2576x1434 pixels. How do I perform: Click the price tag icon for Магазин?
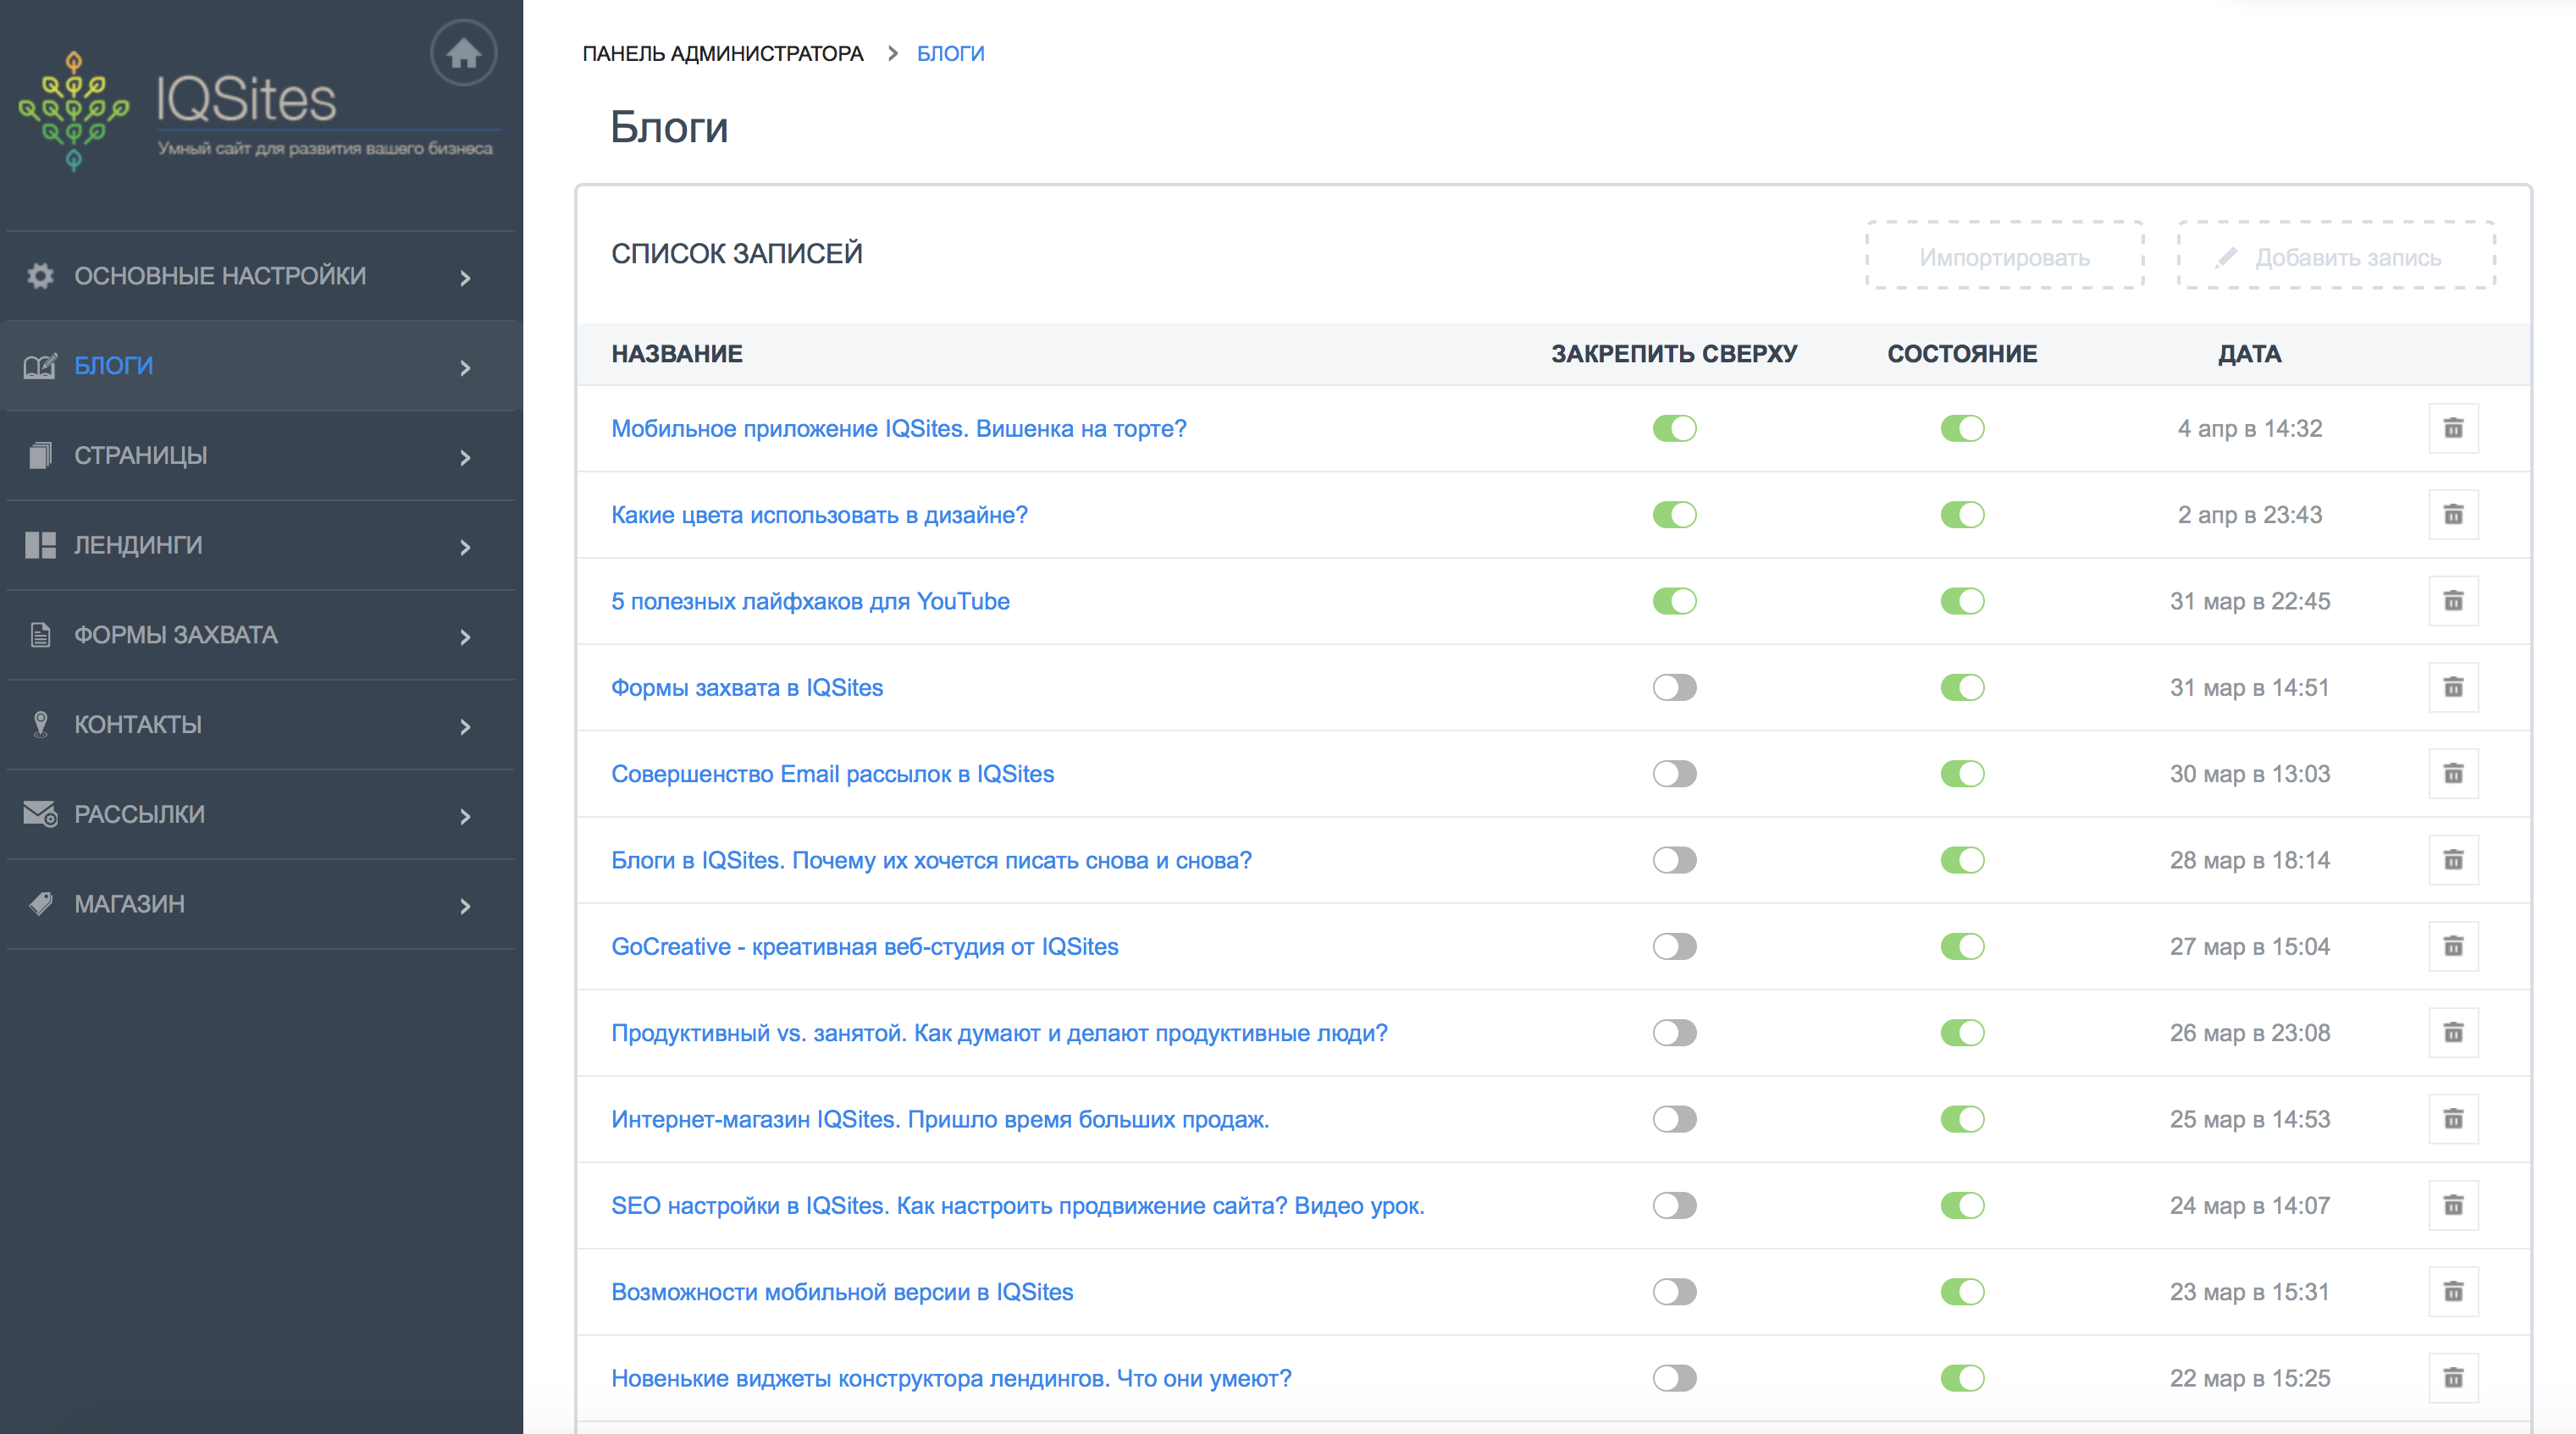pos(40,904)
